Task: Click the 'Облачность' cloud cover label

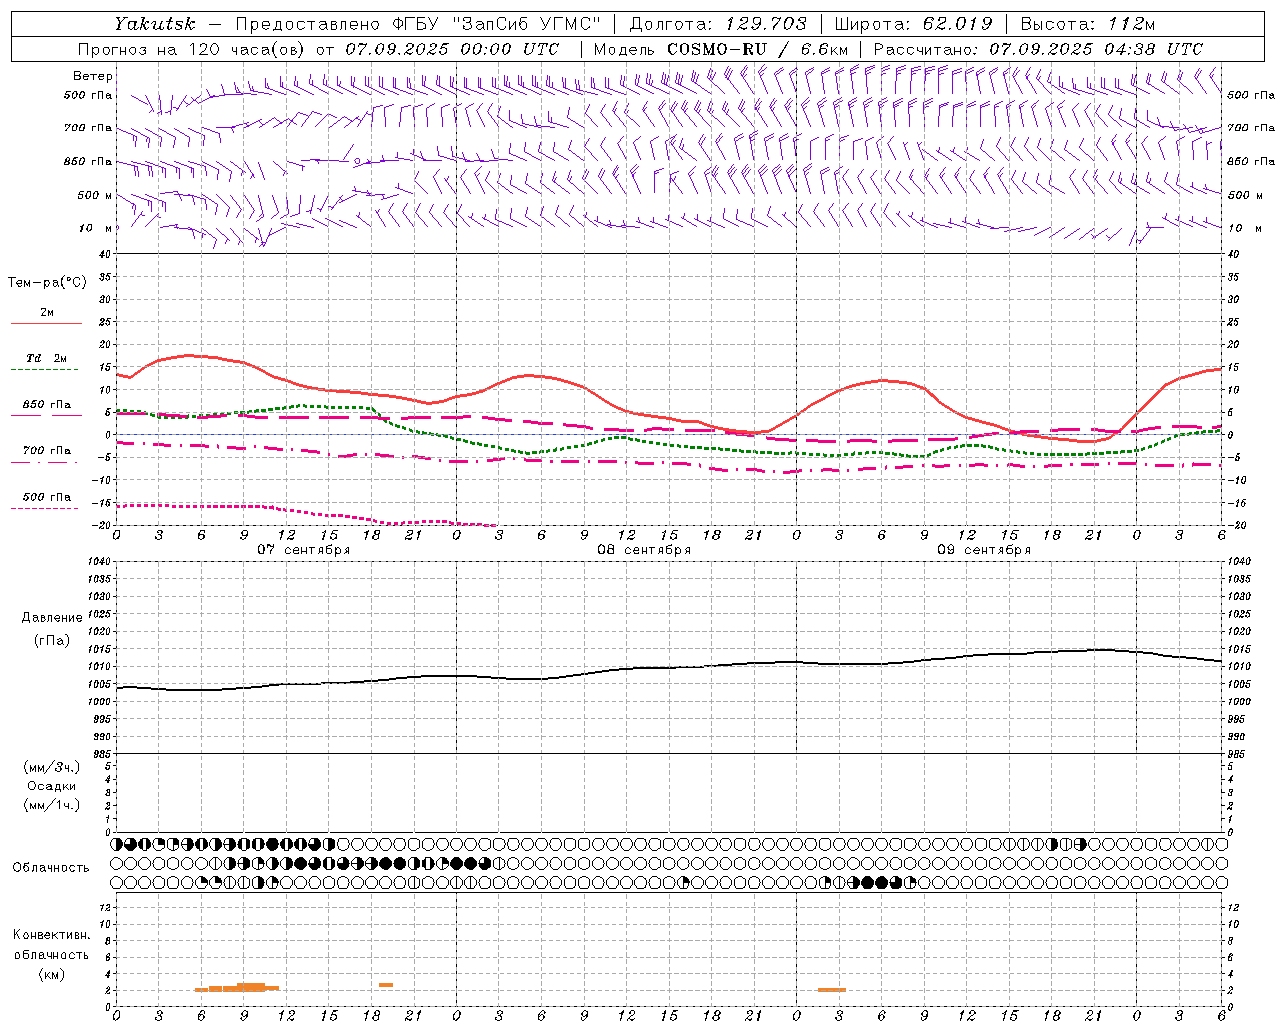Action: tap(51, 867)
